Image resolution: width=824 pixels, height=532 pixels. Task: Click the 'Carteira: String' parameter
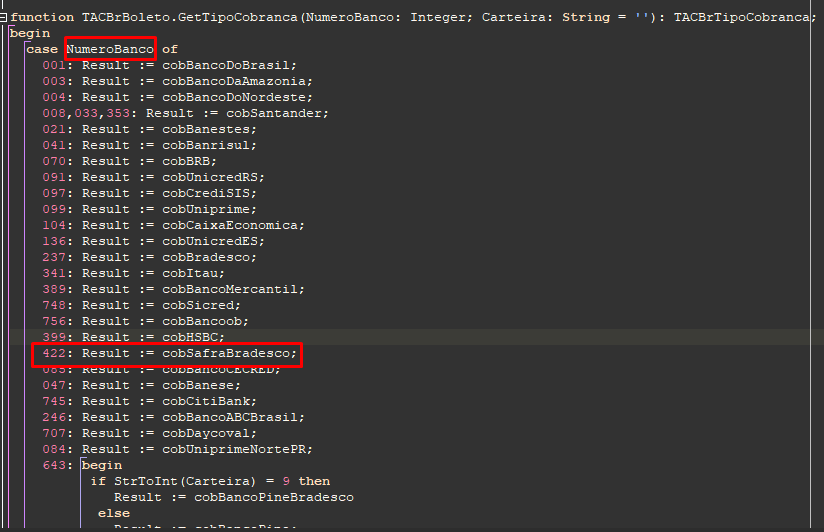(x=546, y=17)
